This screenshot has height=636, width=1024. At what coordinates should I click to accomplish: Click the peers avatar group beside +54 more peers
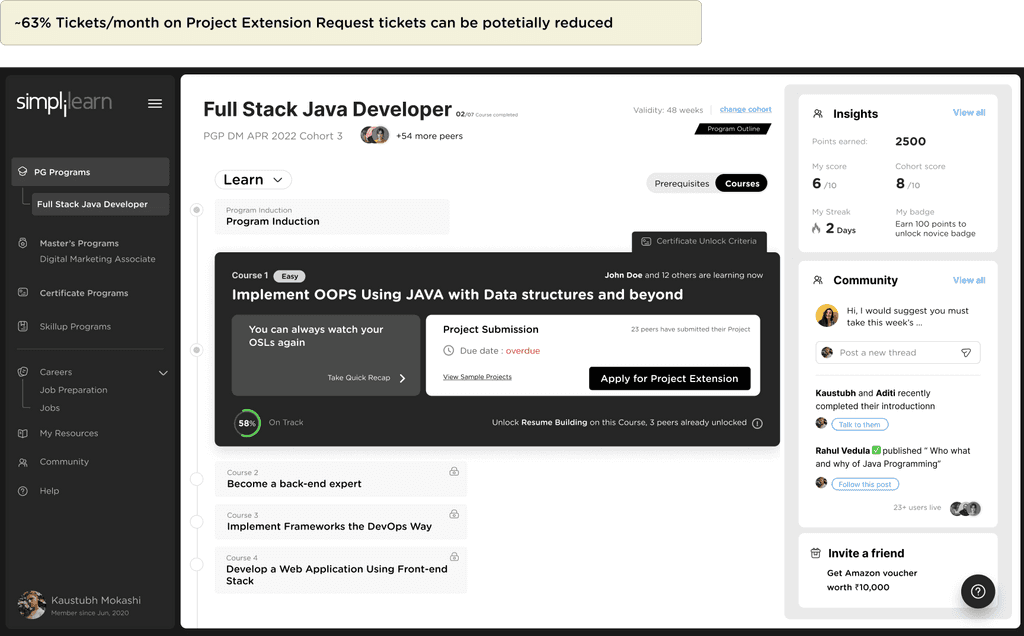(375, 135)
